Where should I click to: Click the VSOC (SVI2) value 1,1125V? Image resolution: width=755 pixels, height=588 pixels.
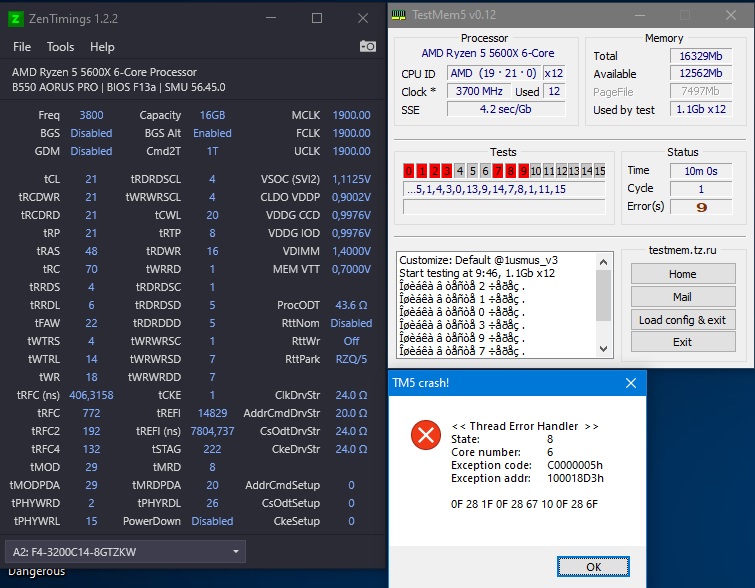pyautogui.click(x=351, y=179)
